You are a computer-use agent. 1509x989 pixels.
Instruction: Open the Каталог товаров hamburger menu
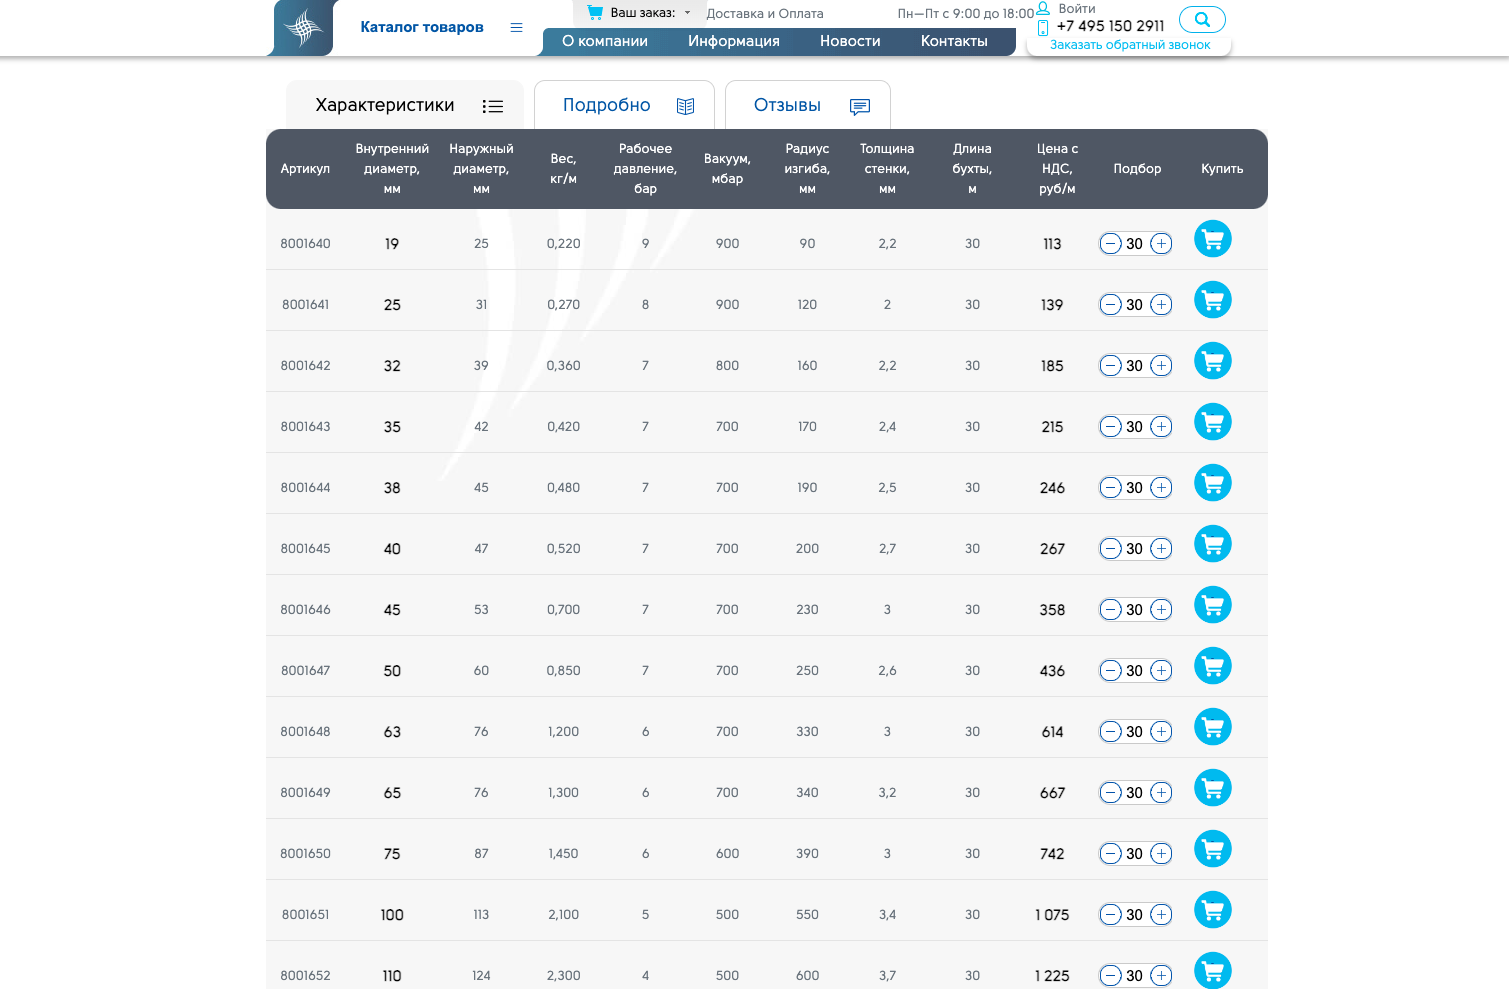(x=516, y=27)
